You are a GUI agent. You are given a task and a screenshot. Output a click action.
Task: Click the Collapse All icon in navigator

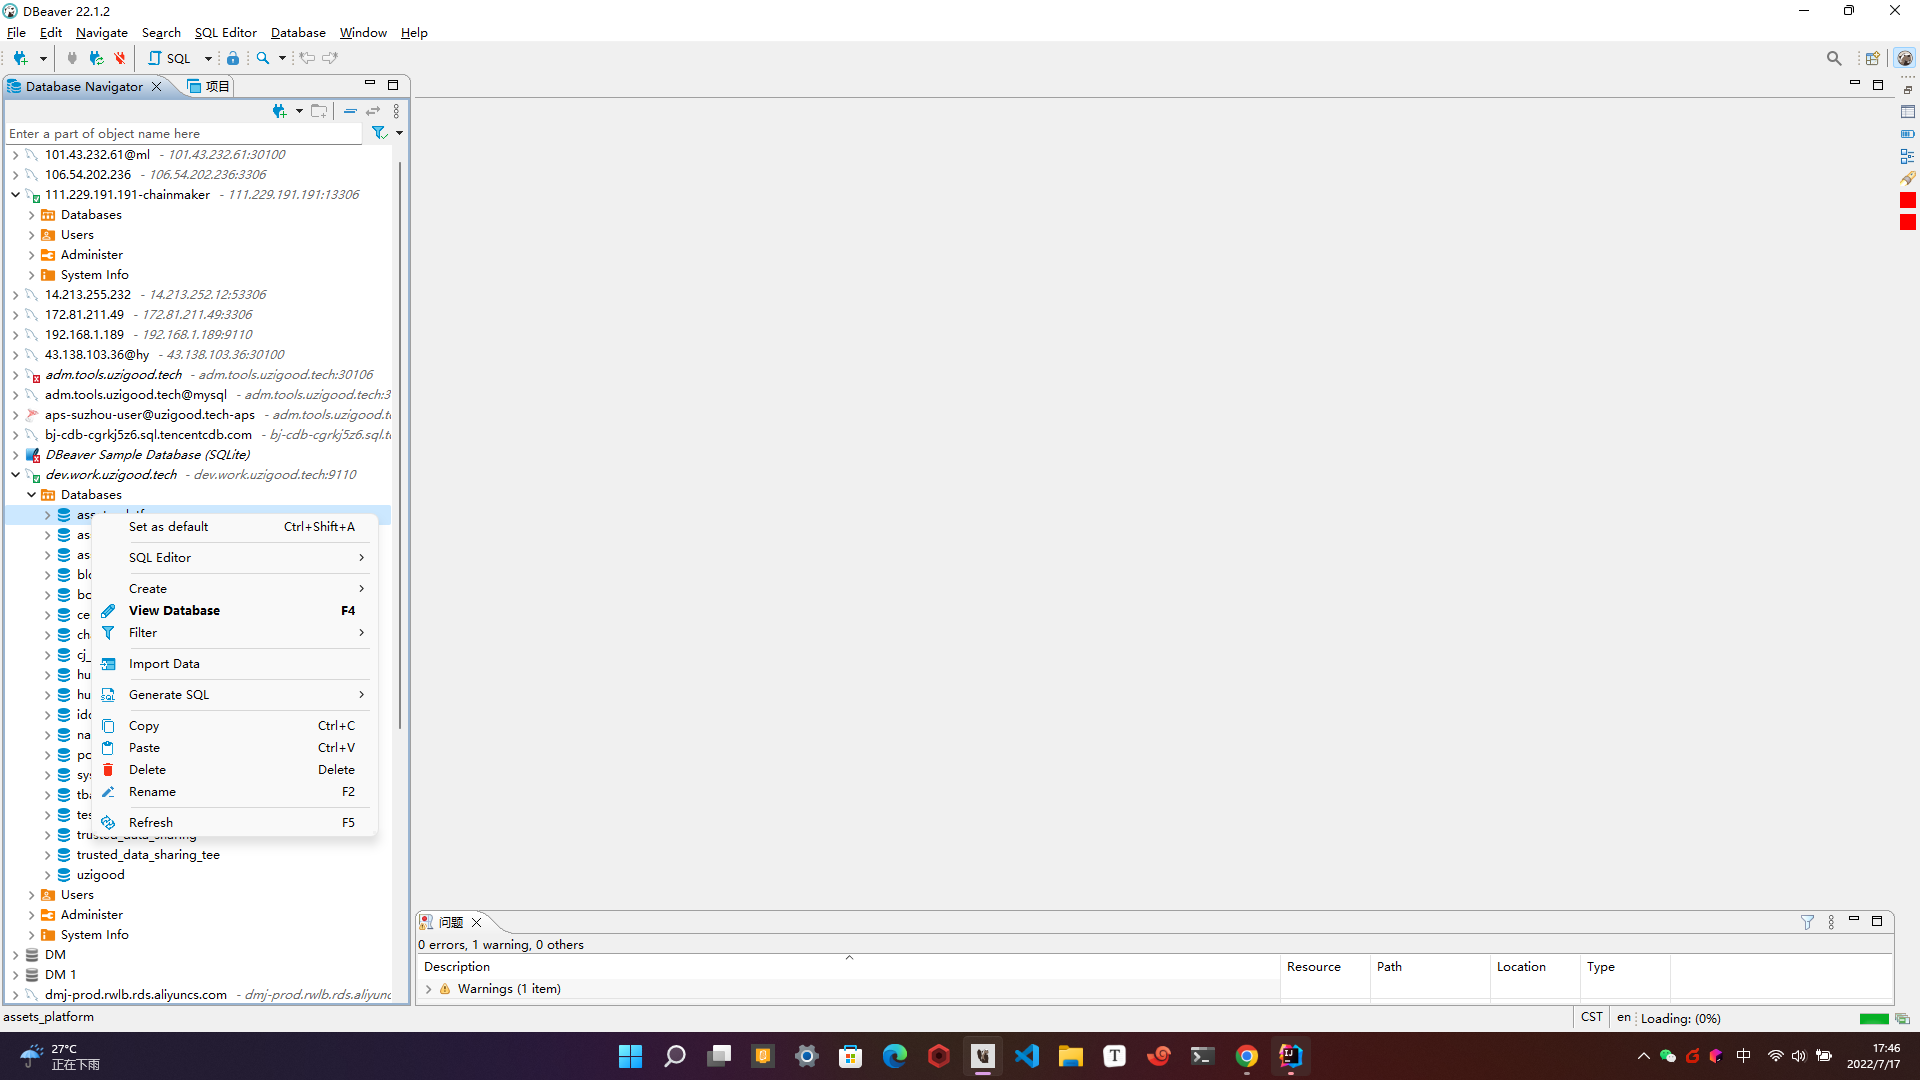[350, 111]
